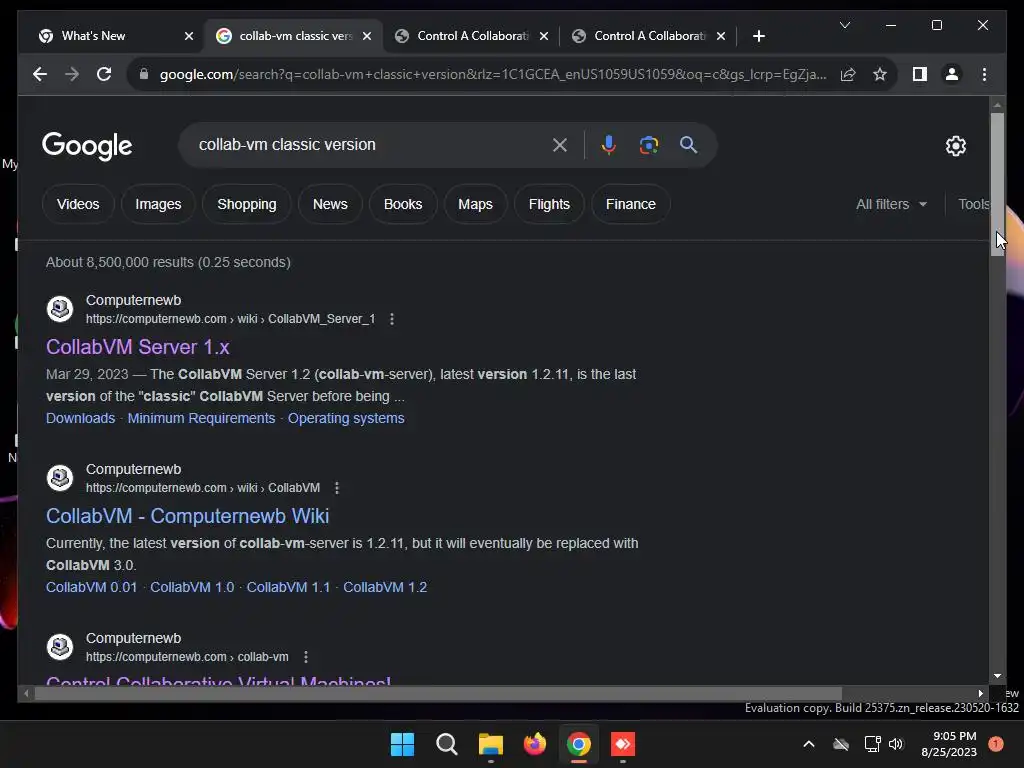The image size is (1024, 768).
Task: Follow the Minimum Requirements sitelink
Action: tap(201, 418)
